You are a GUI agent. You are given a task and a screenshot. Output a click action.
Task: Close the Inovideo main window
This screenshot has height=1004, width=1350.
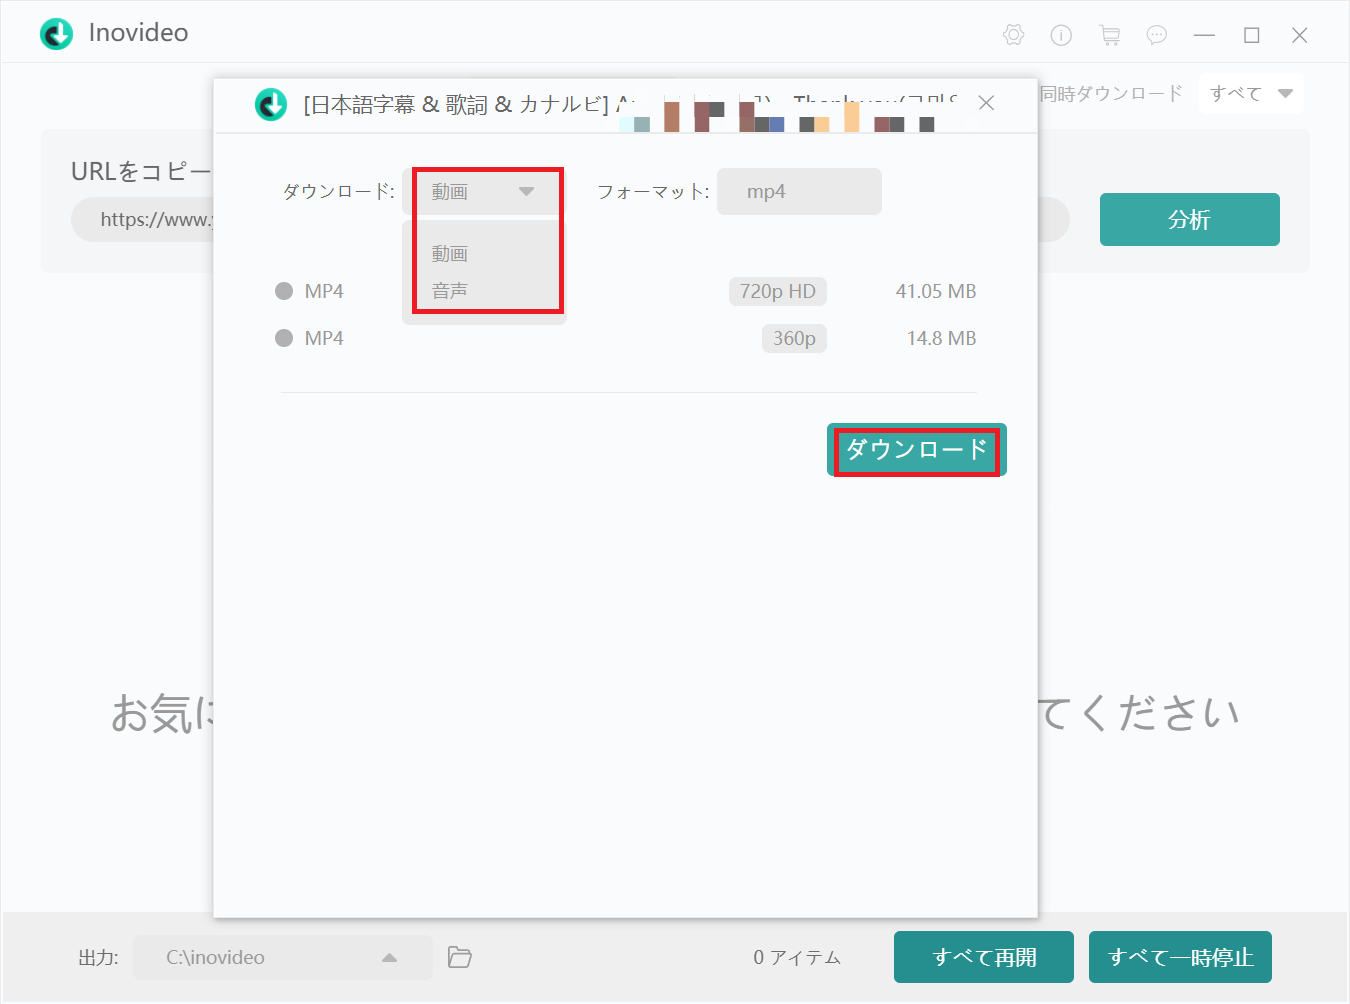click(1300, 35)
